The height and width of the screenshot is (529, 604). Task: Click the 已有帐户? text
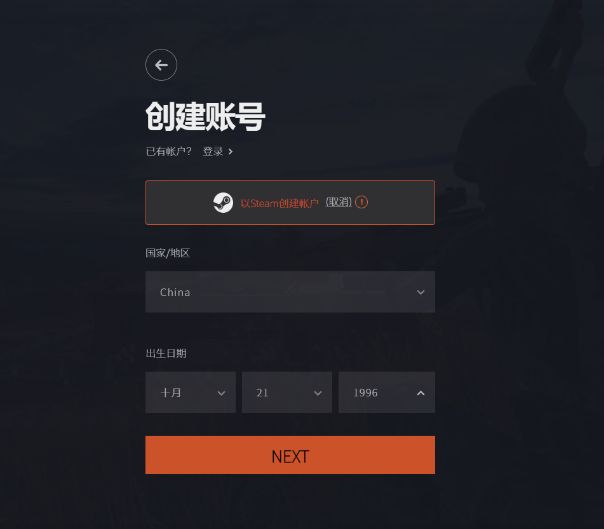pos(168,151)
